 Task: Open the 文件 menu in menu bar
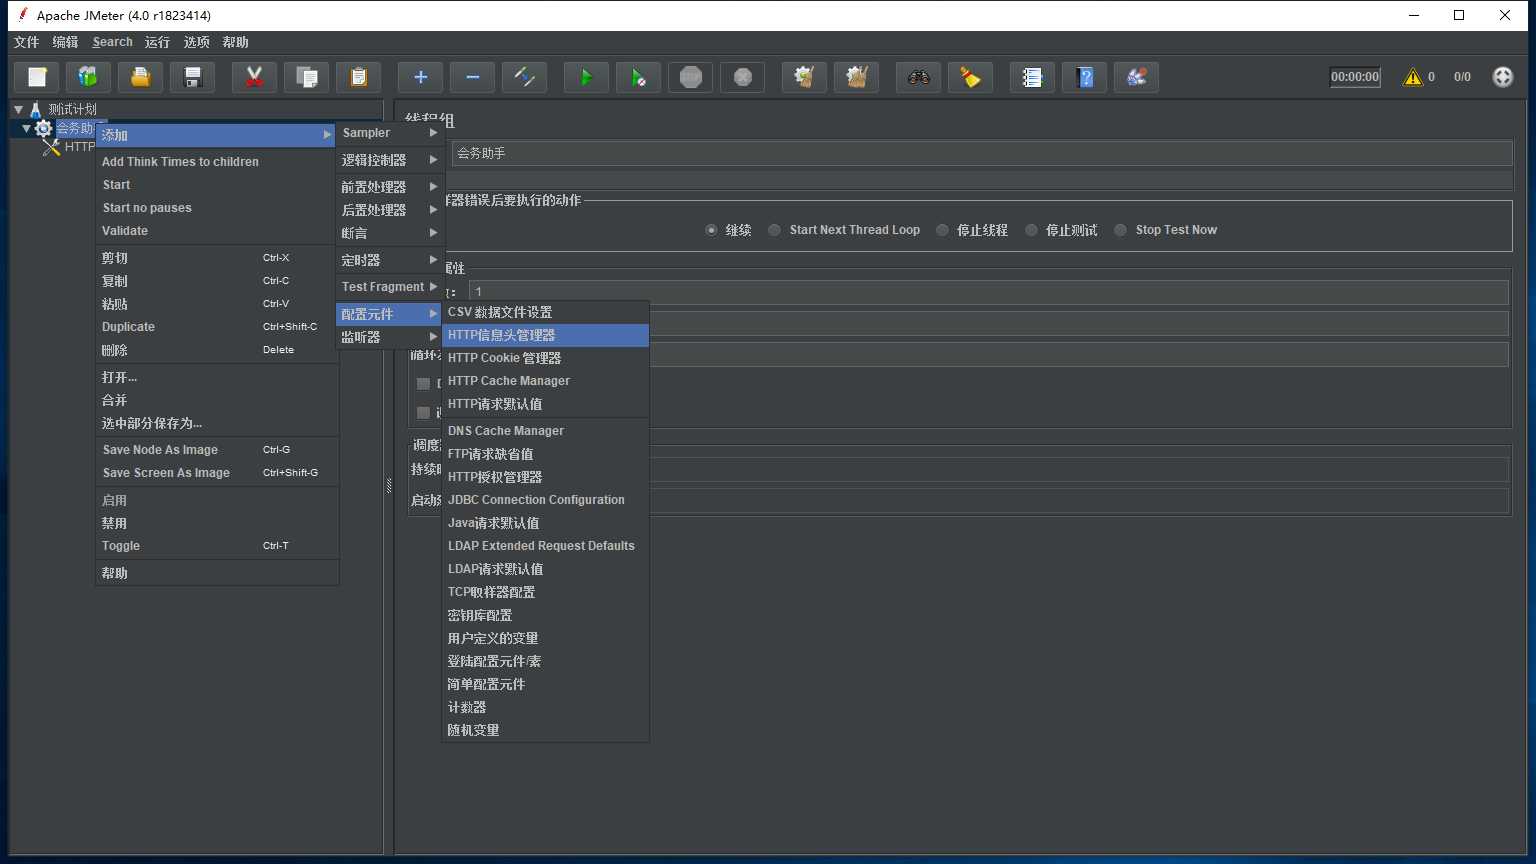26,42
